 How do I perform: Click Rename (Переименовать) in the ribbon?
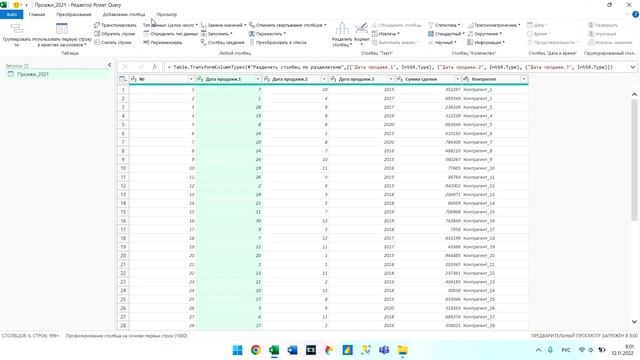(163, 42)
